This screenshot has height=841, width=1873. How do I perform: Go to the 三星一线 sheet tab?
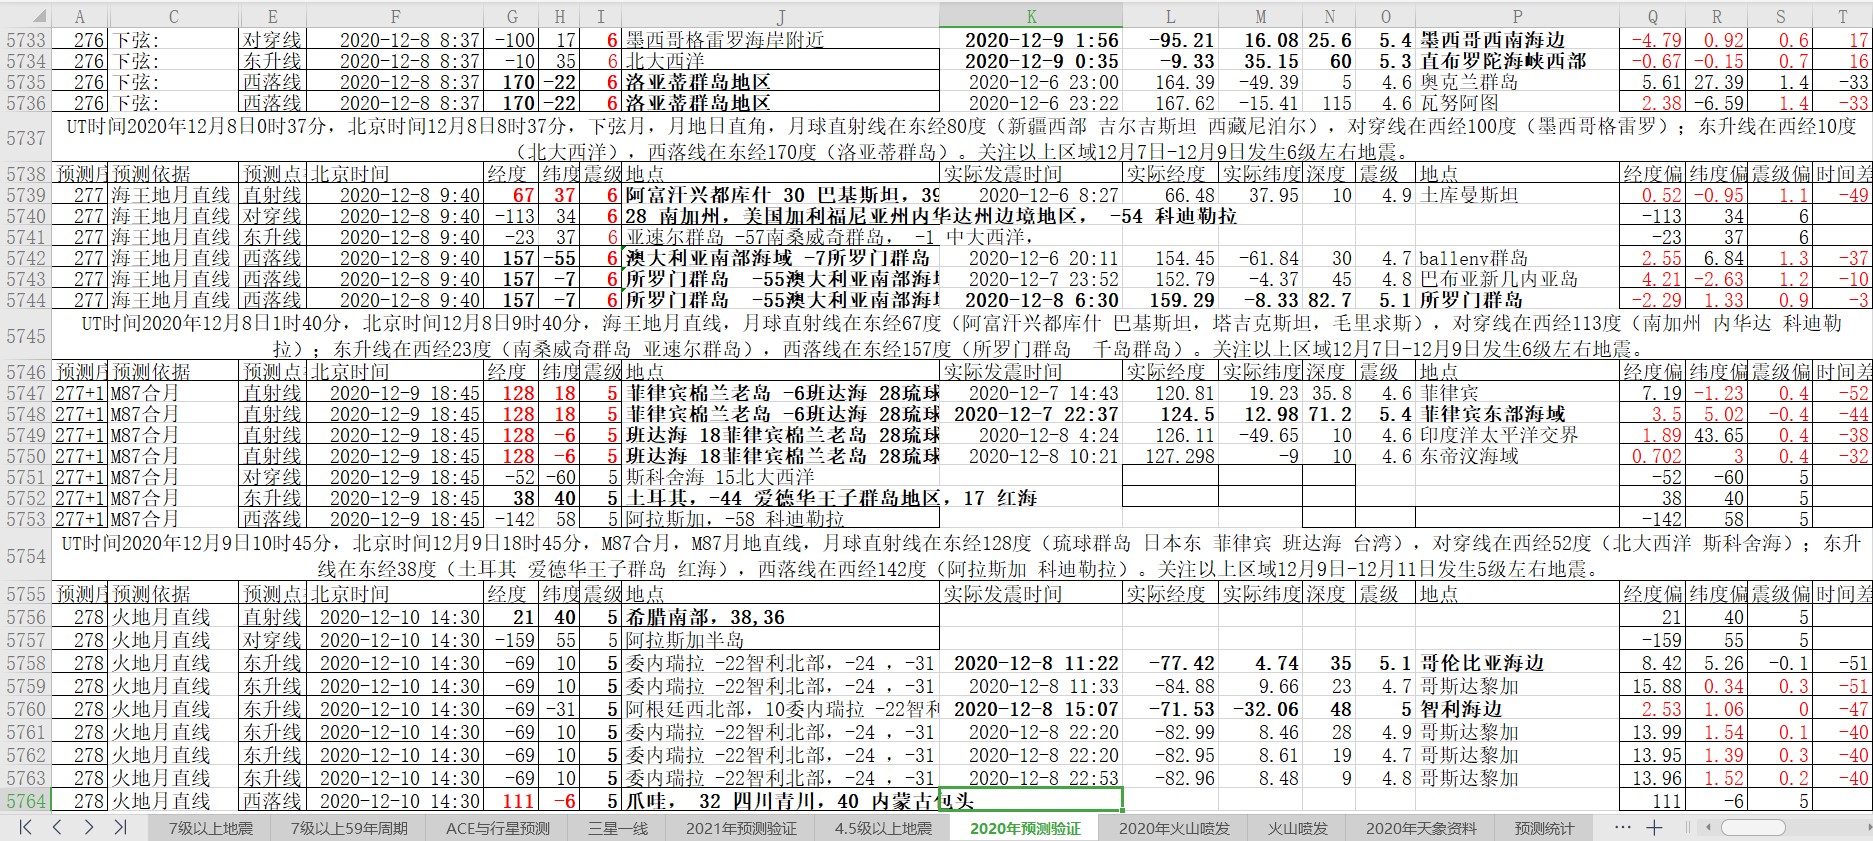point(617,828)
